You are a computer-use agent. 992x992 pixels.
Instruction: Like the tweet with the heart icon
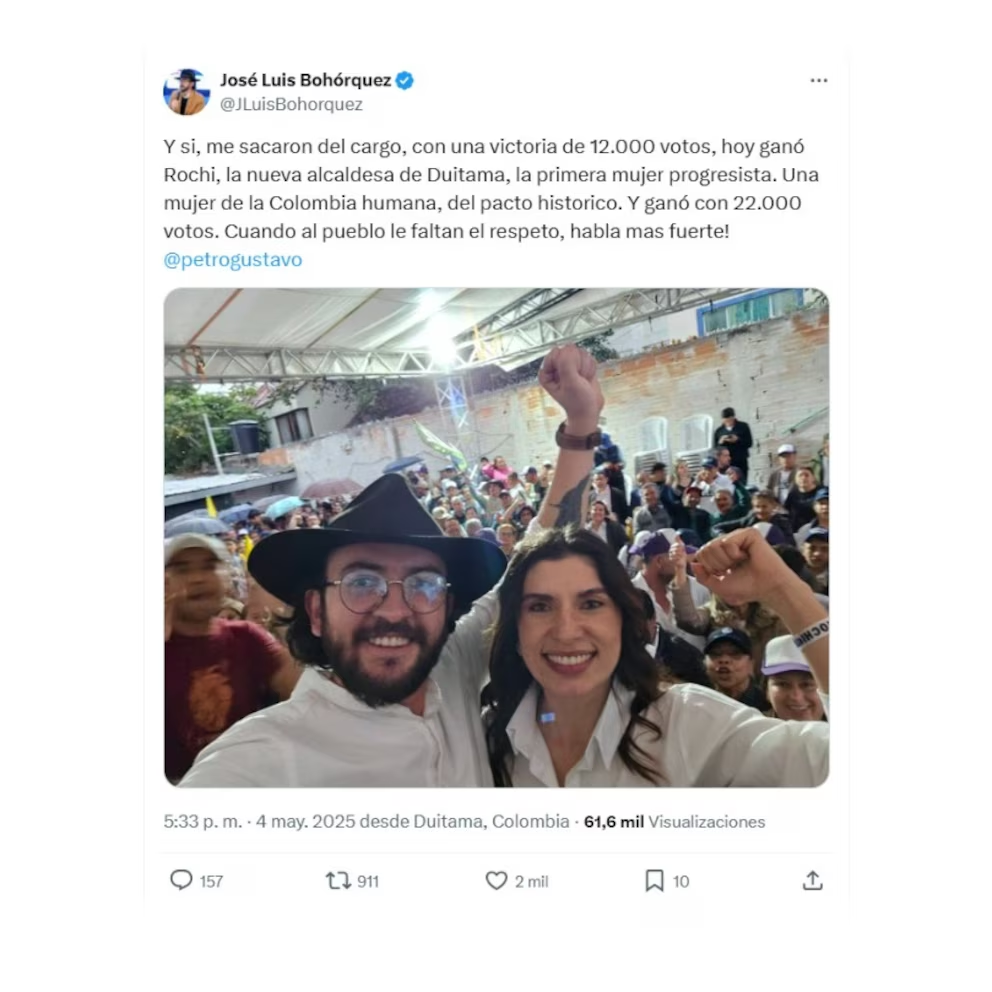tap(496, 880)
